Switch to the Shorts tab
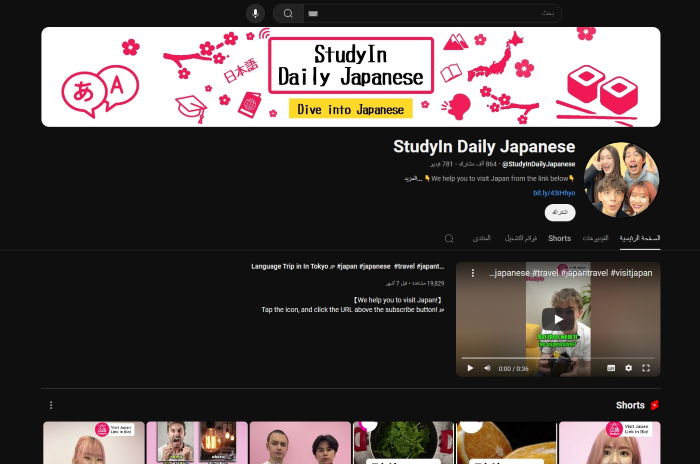This screenshot has height=464, width=700. click(x=559, y=238)
